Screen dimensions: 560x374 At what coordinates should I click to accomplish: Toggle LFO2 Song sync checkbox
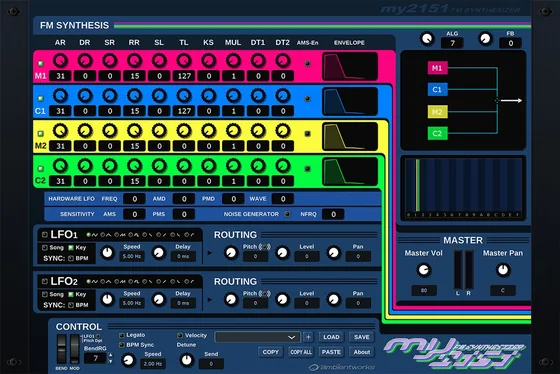[x=45, y=294]
